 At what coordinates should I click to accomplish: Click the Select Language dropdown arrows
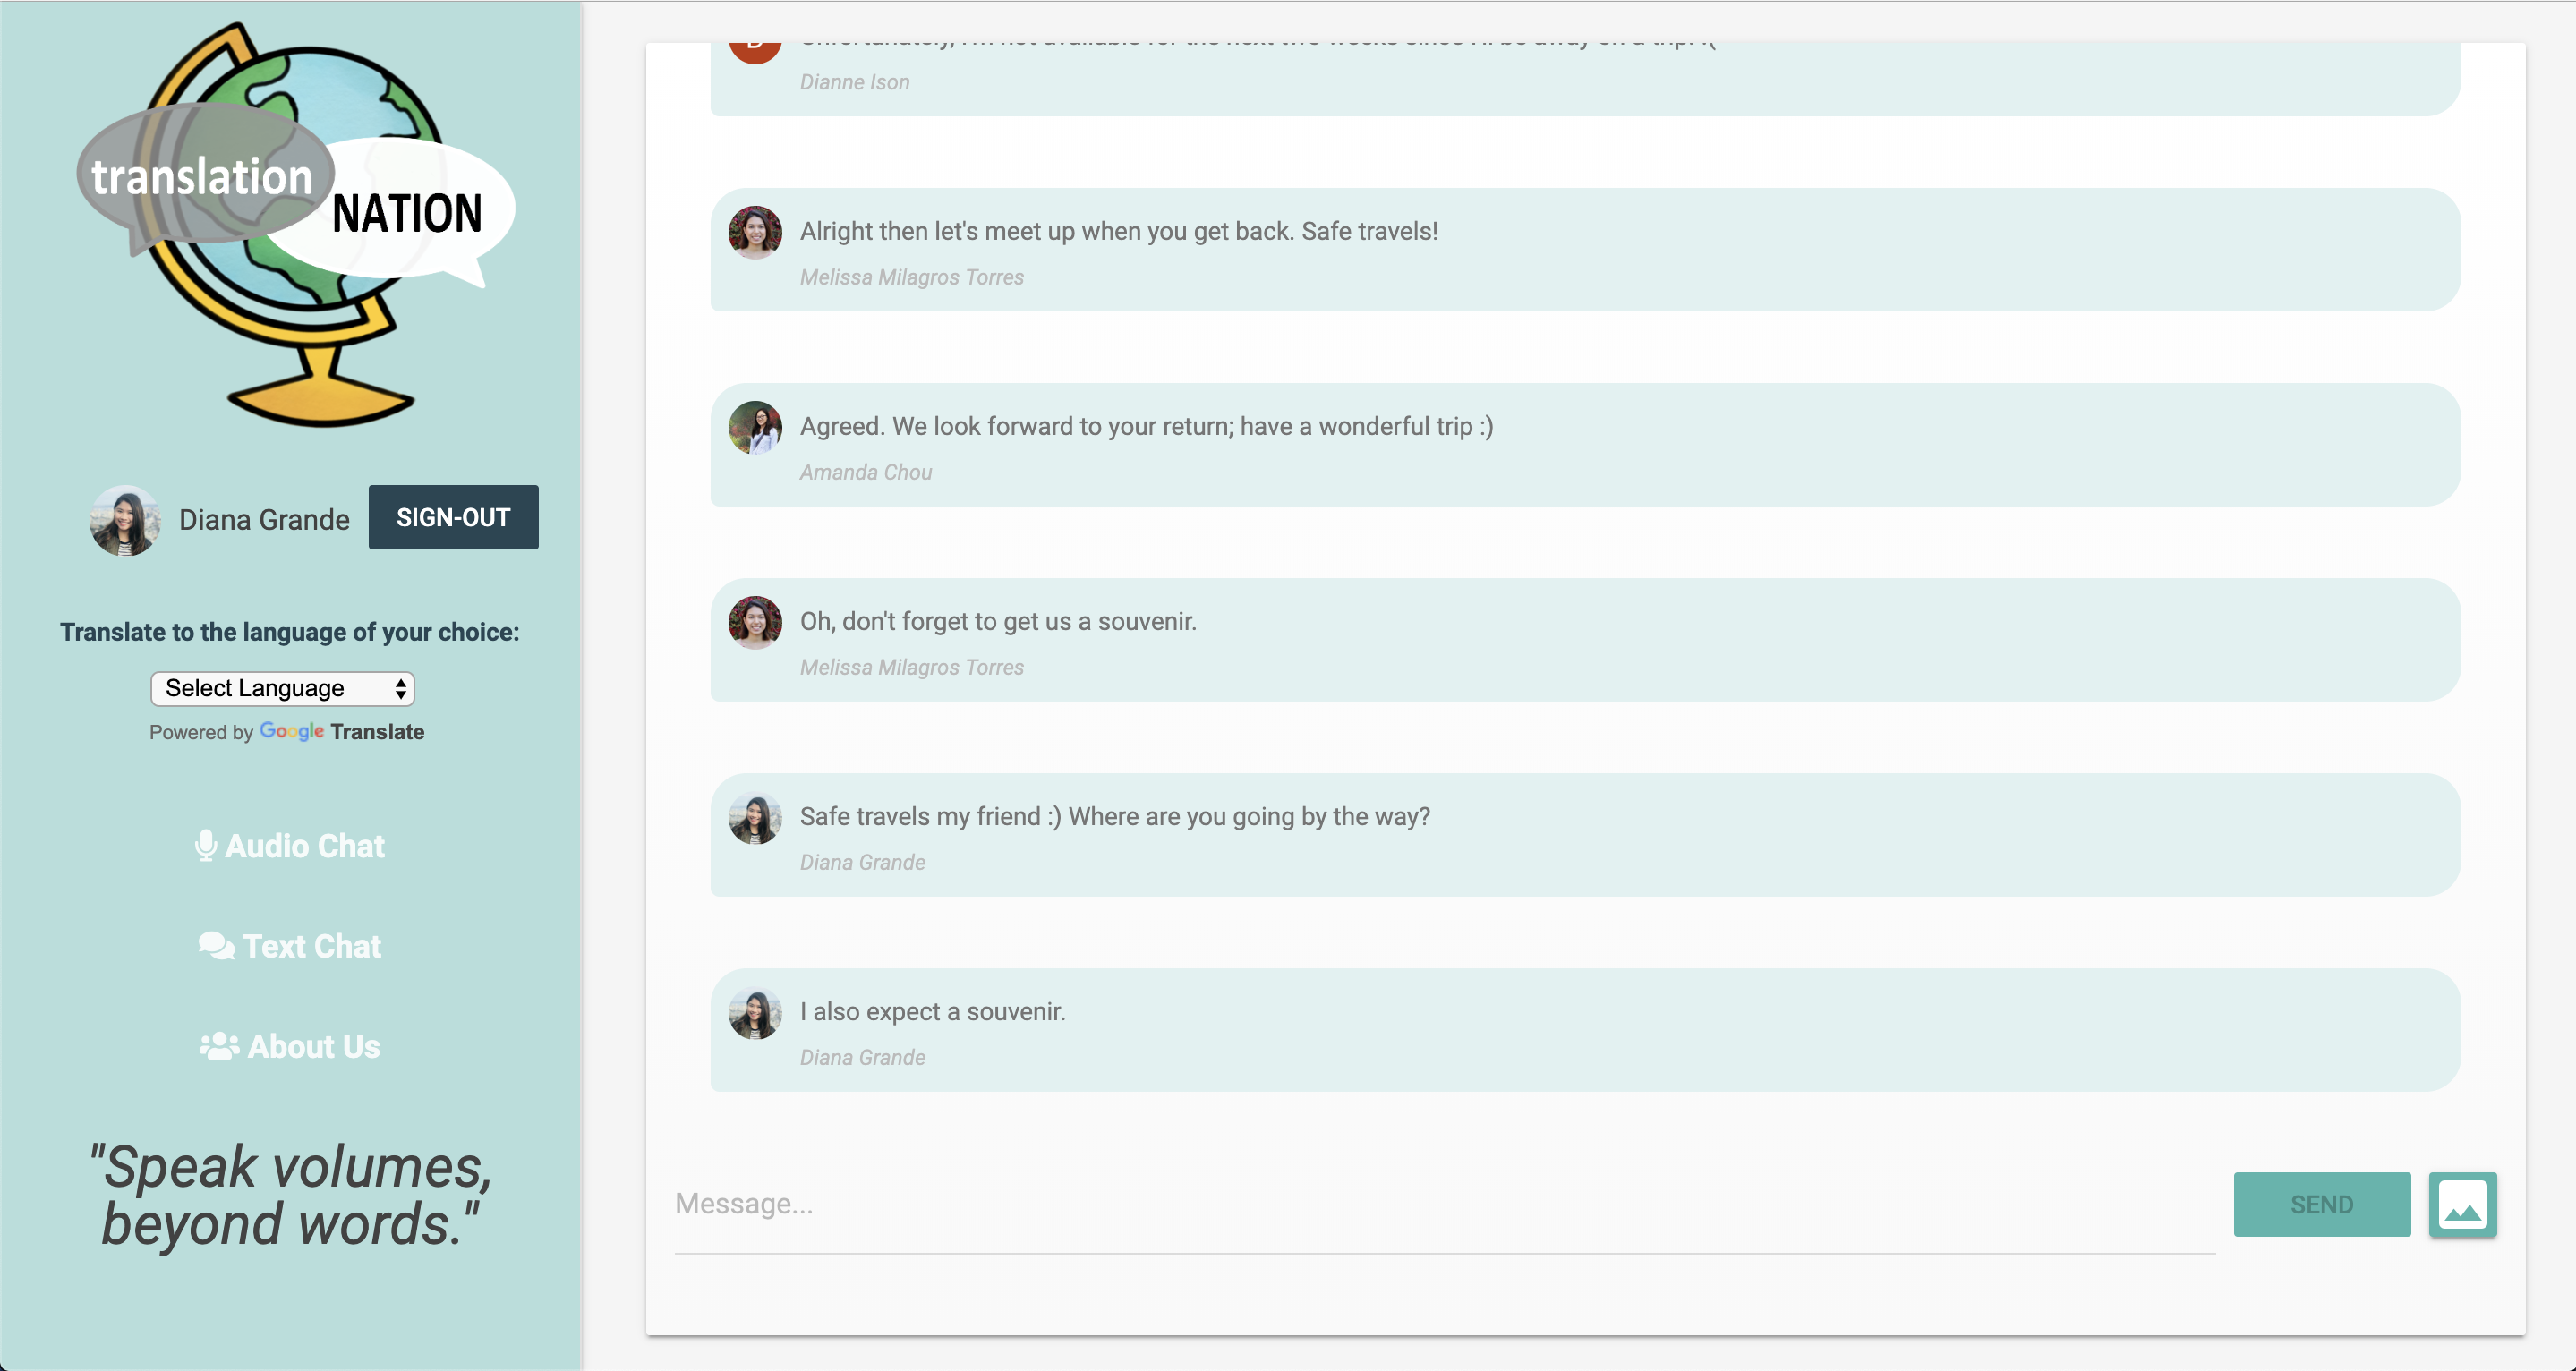click(400, 688)
